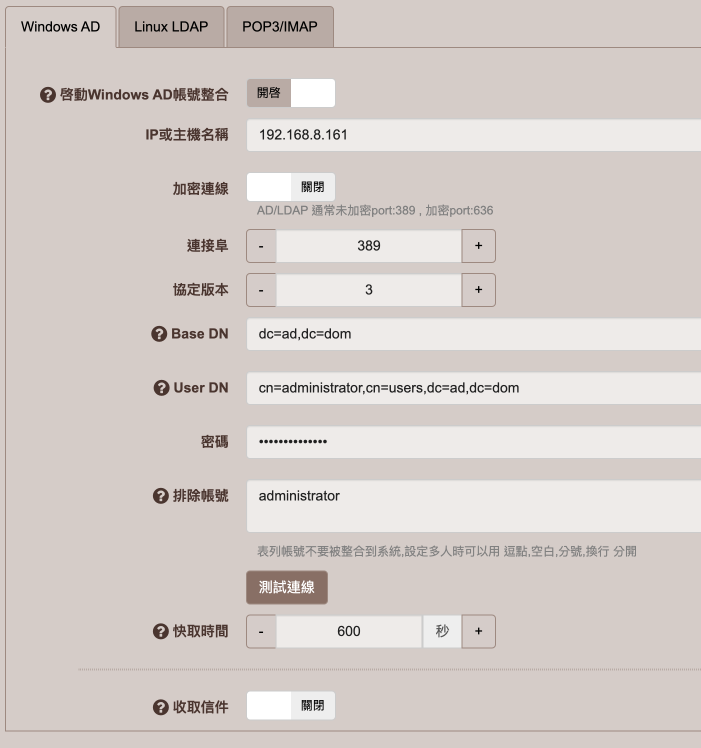The width and height of the screenshot is (701, 748).
Task: Click help icon next to 排除帳號
Action: pyautogui.click(x=159, y=496)
